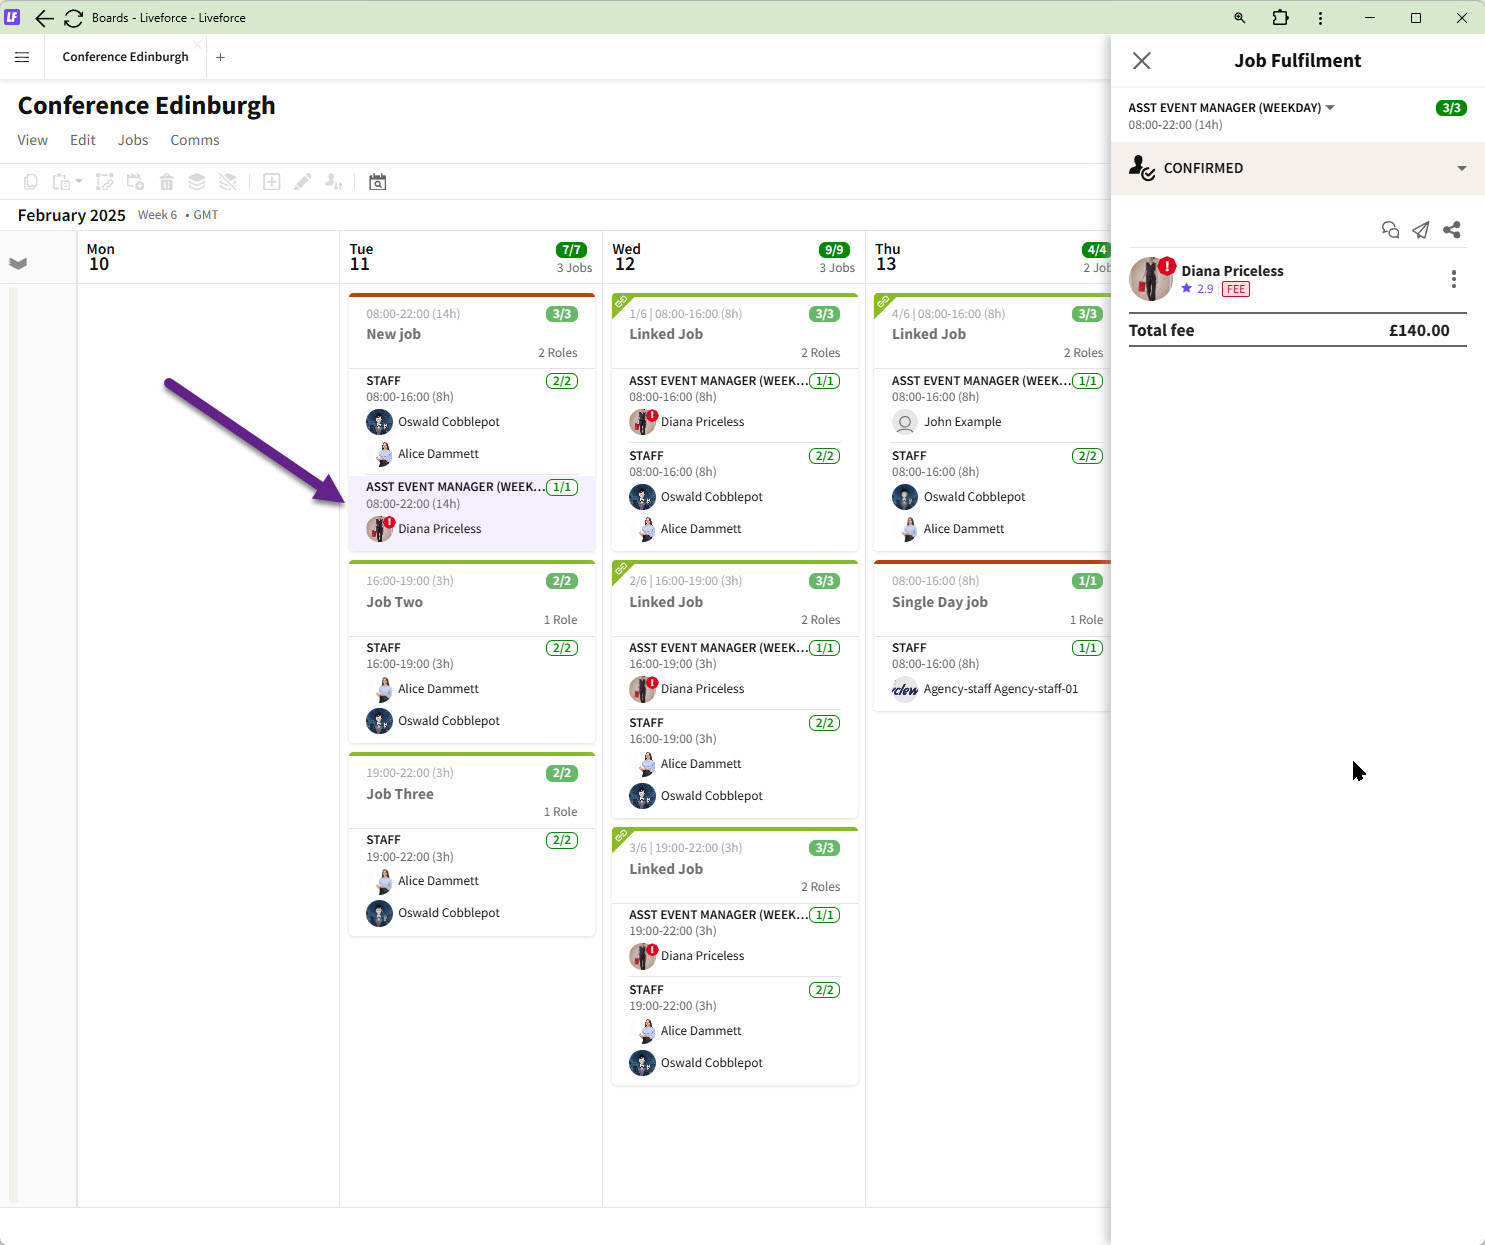Click the 3/3 badge in Job Fulfilment panel

pos(1451,108)
